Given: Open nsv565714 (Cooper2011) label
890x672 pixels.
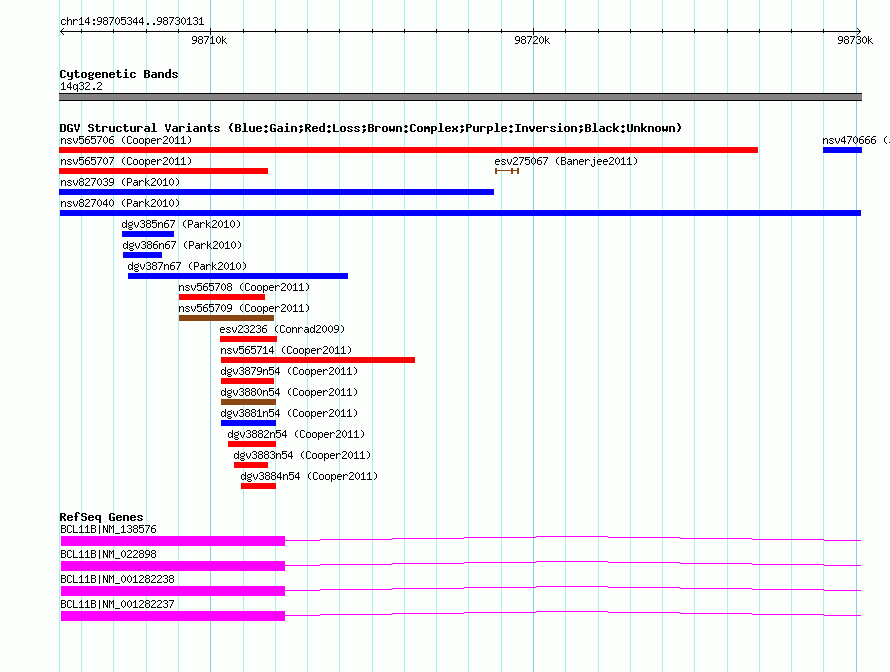Looking at the screenshot, I should click(x=286, y=350).
